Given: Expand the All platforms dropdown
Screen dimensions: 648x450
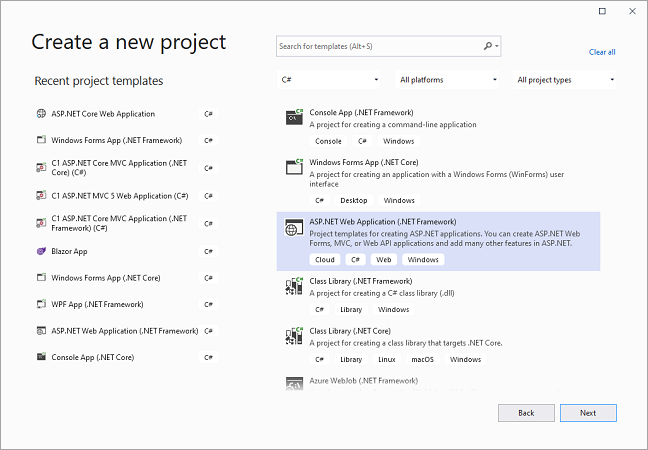Looking at the screenshot, I should coord(447,80).
